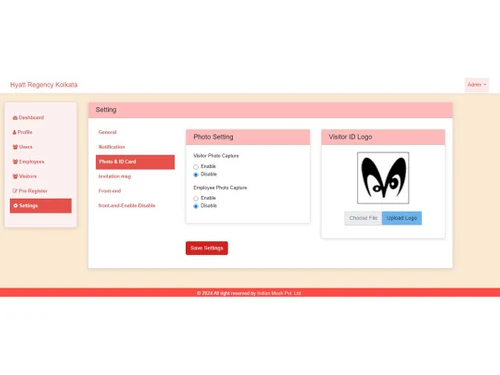Click the Visitor ID Logo panel header
500x375 pixels.
click(x=383, y=137)
